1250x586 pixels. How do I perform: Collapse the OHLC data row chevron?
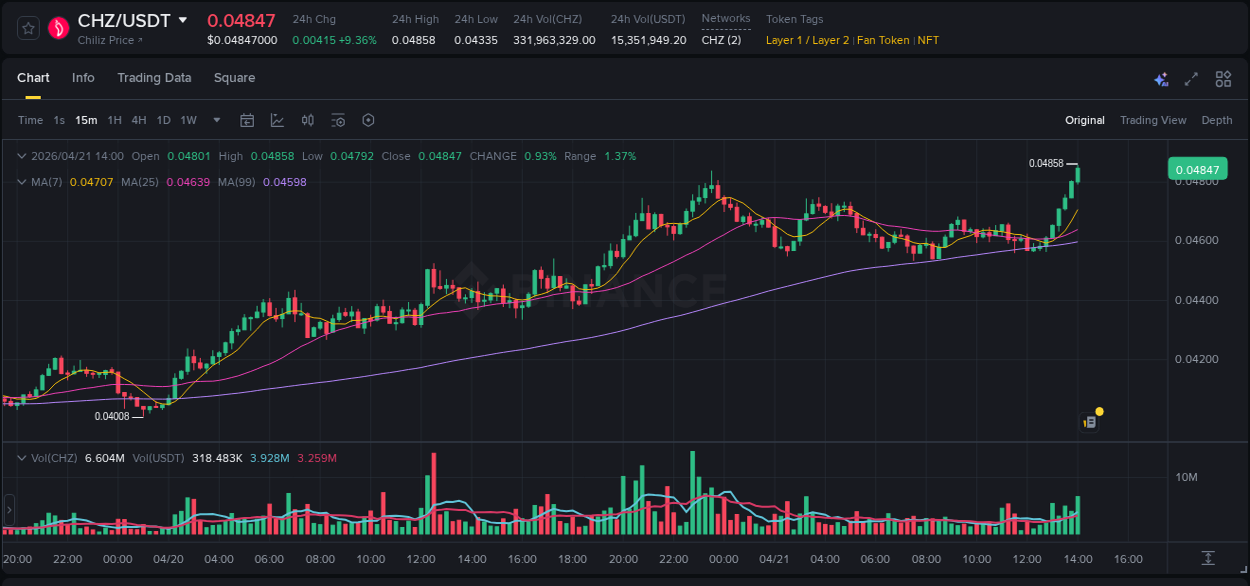tap(22, 156)
